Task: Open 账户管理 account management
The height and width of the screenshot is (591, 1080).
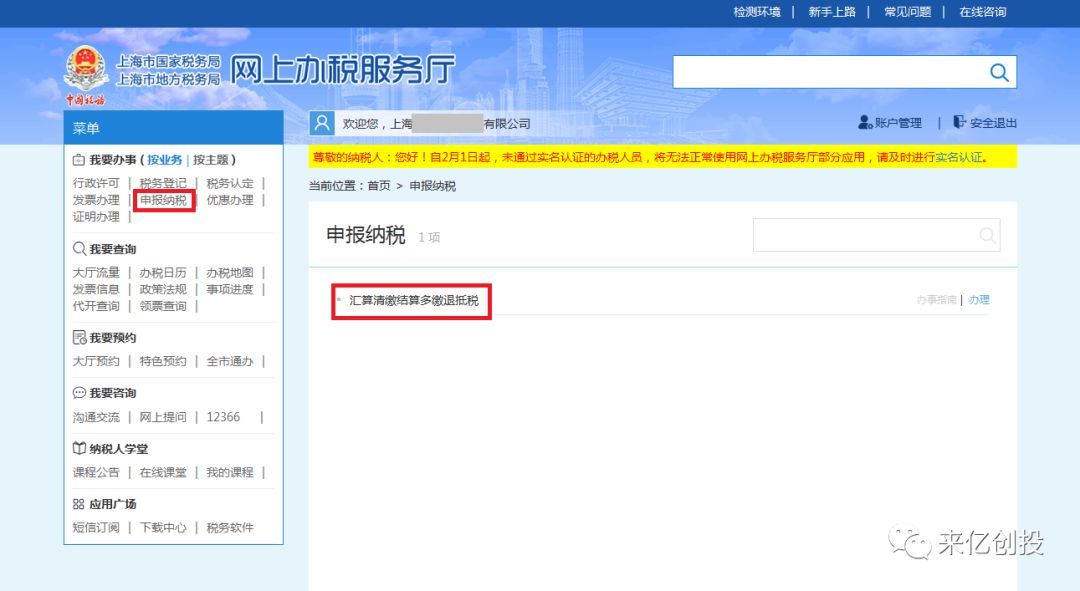Action: (x=890, y=123)
